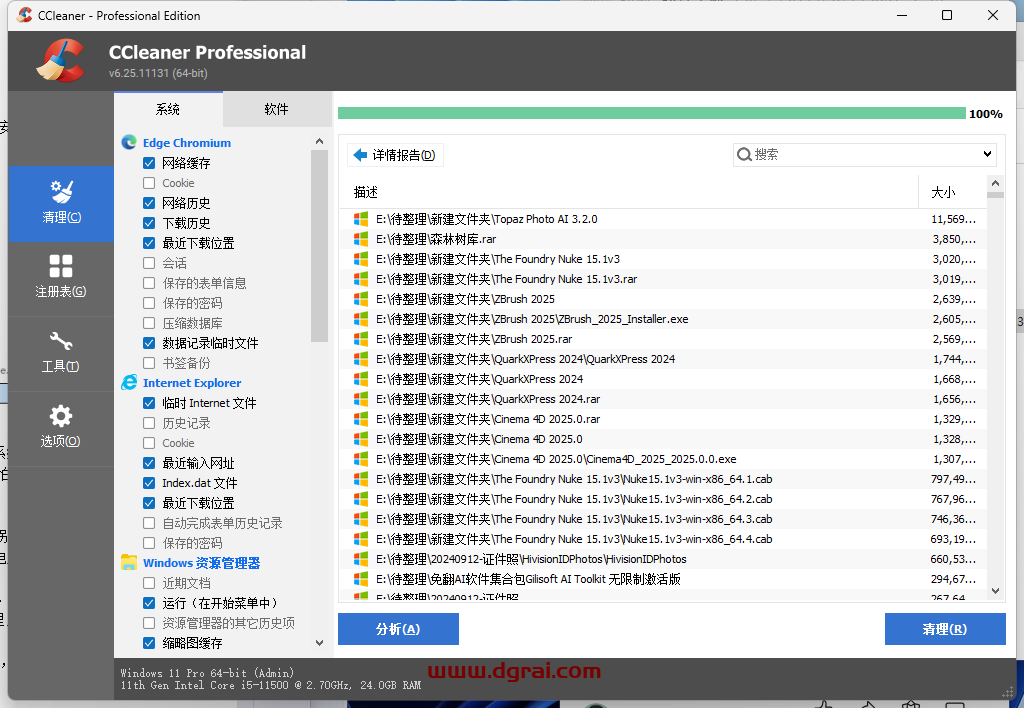Click Windows icon beside HivisionIDPhotos row
1024x708 pixels.
(360, 559)
